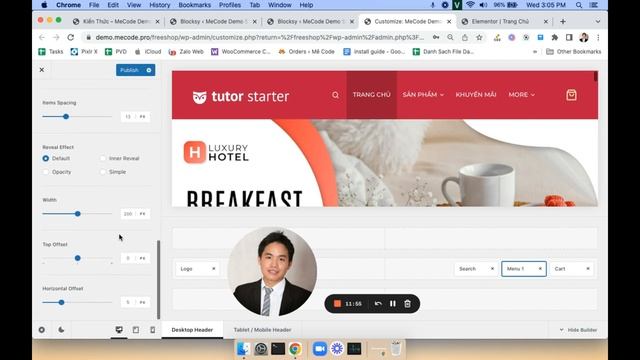
Task: Delete the recording with trash icon
Action: pyautogui.click(x=407, y=304)
